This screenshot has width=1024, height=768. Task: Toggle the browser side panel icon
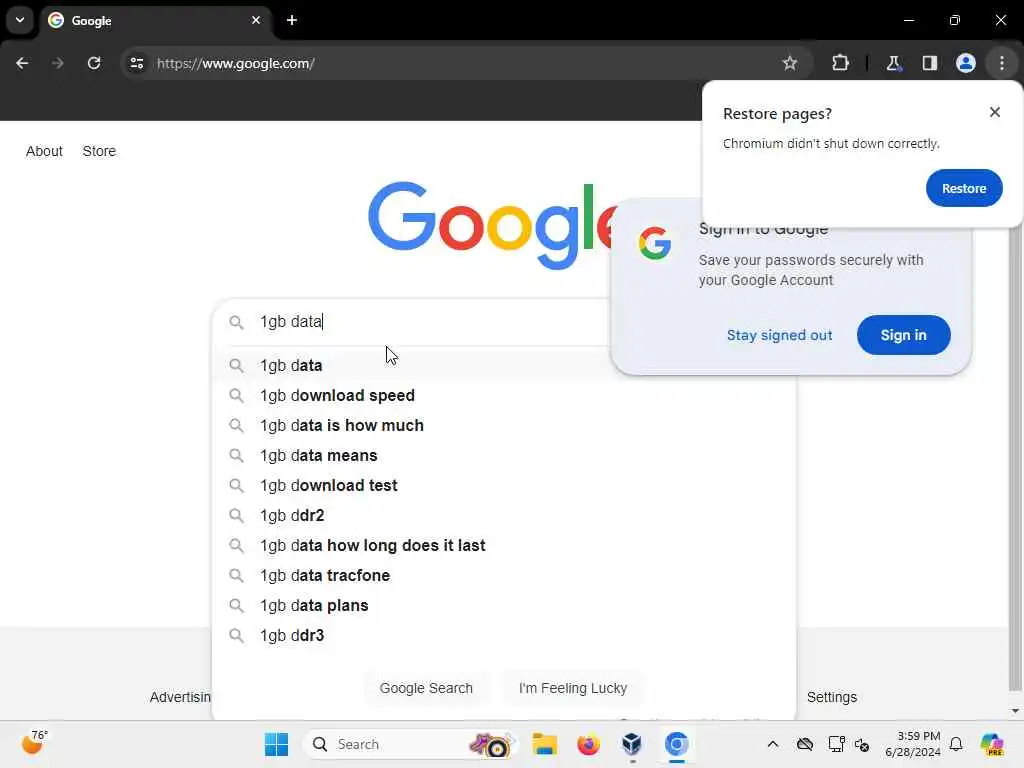(x=929, y=63)
